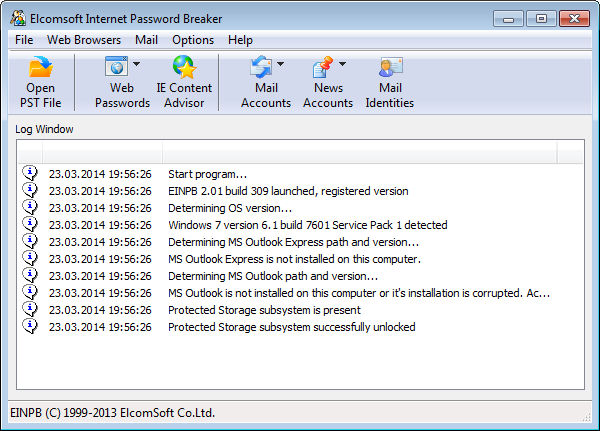Select the Windows 7 version detected log row
600x431 pixels.
click(307, 225)
